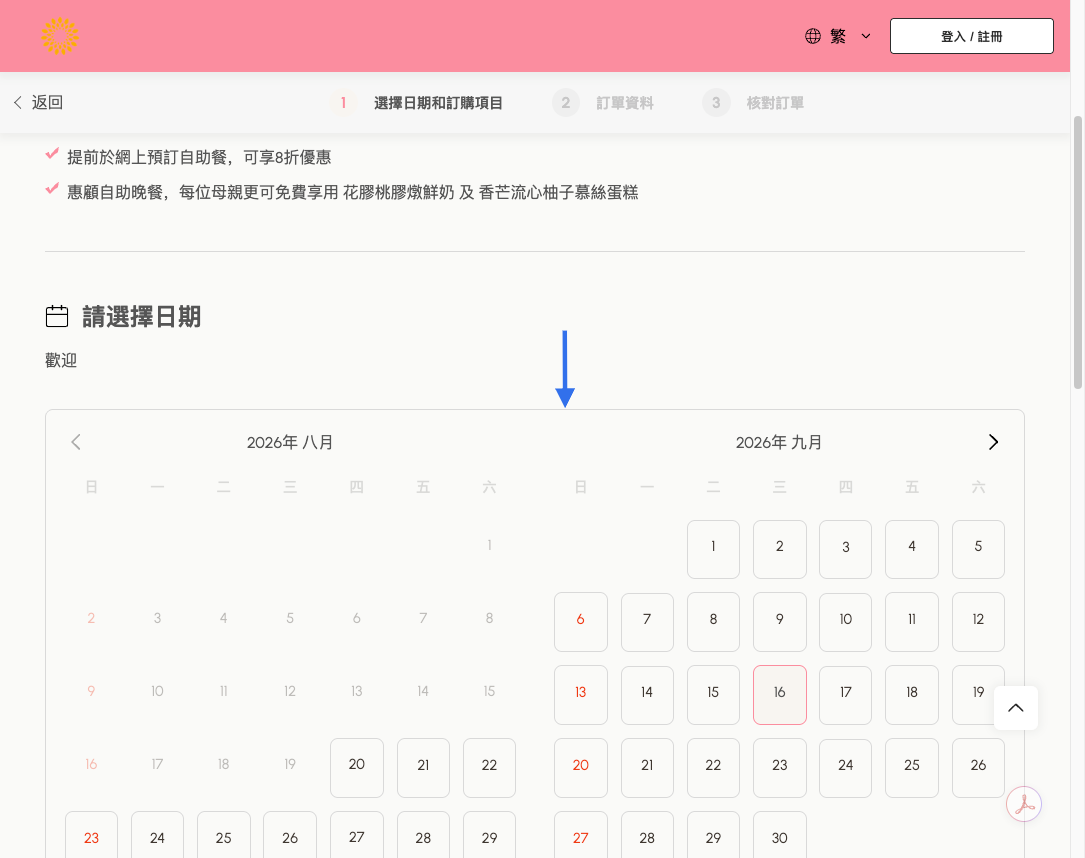Select September 24
This screenshot has width=1085, height=858.
(846, 768)
